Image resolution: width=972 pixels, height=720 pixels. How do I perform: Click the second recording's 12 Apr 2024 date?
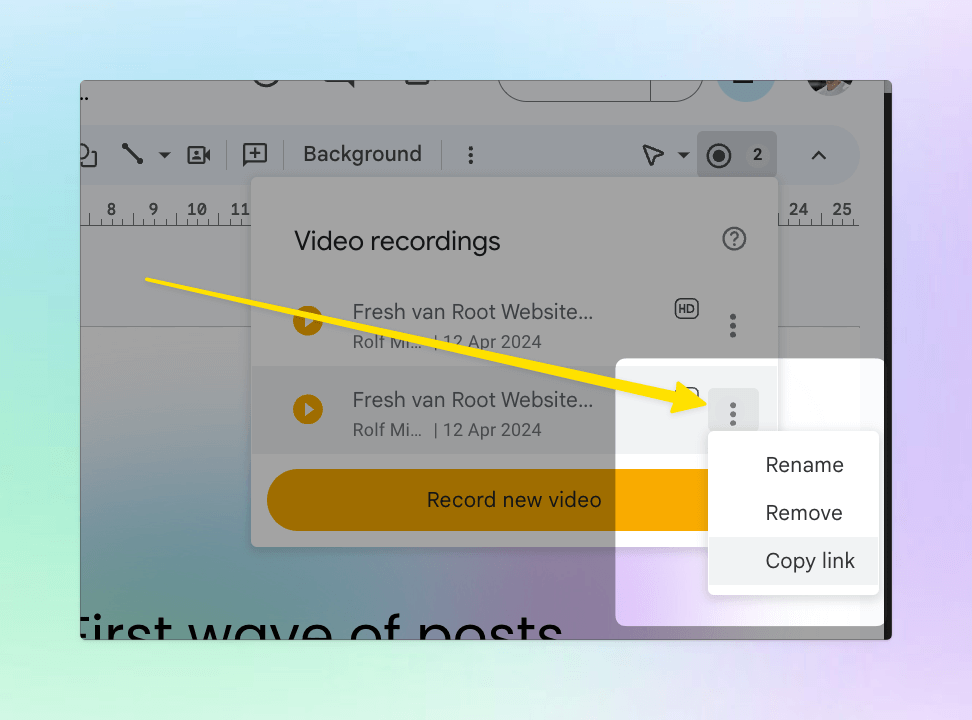[492, 430]
